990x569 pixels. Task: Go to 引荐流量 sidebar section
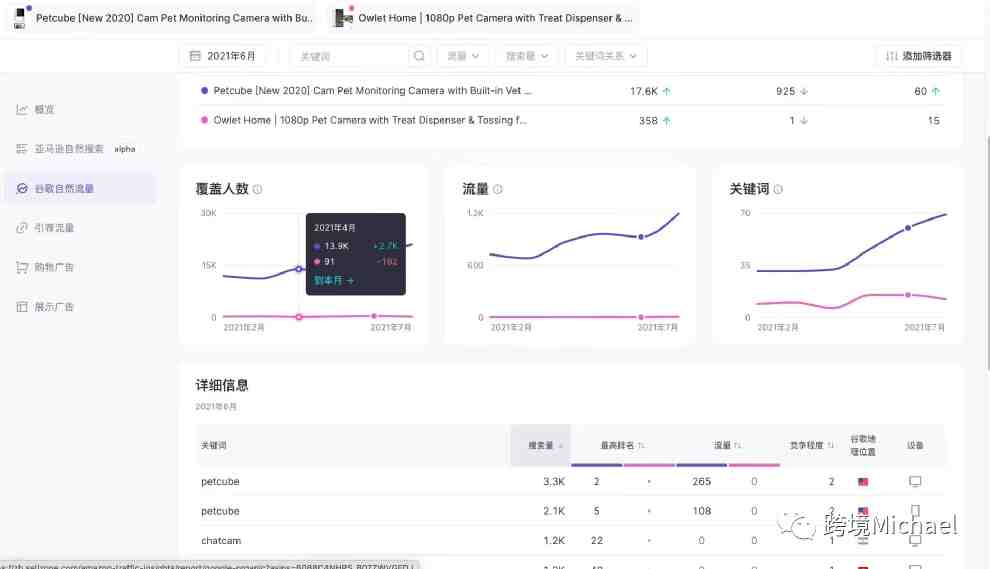point(54,228)
